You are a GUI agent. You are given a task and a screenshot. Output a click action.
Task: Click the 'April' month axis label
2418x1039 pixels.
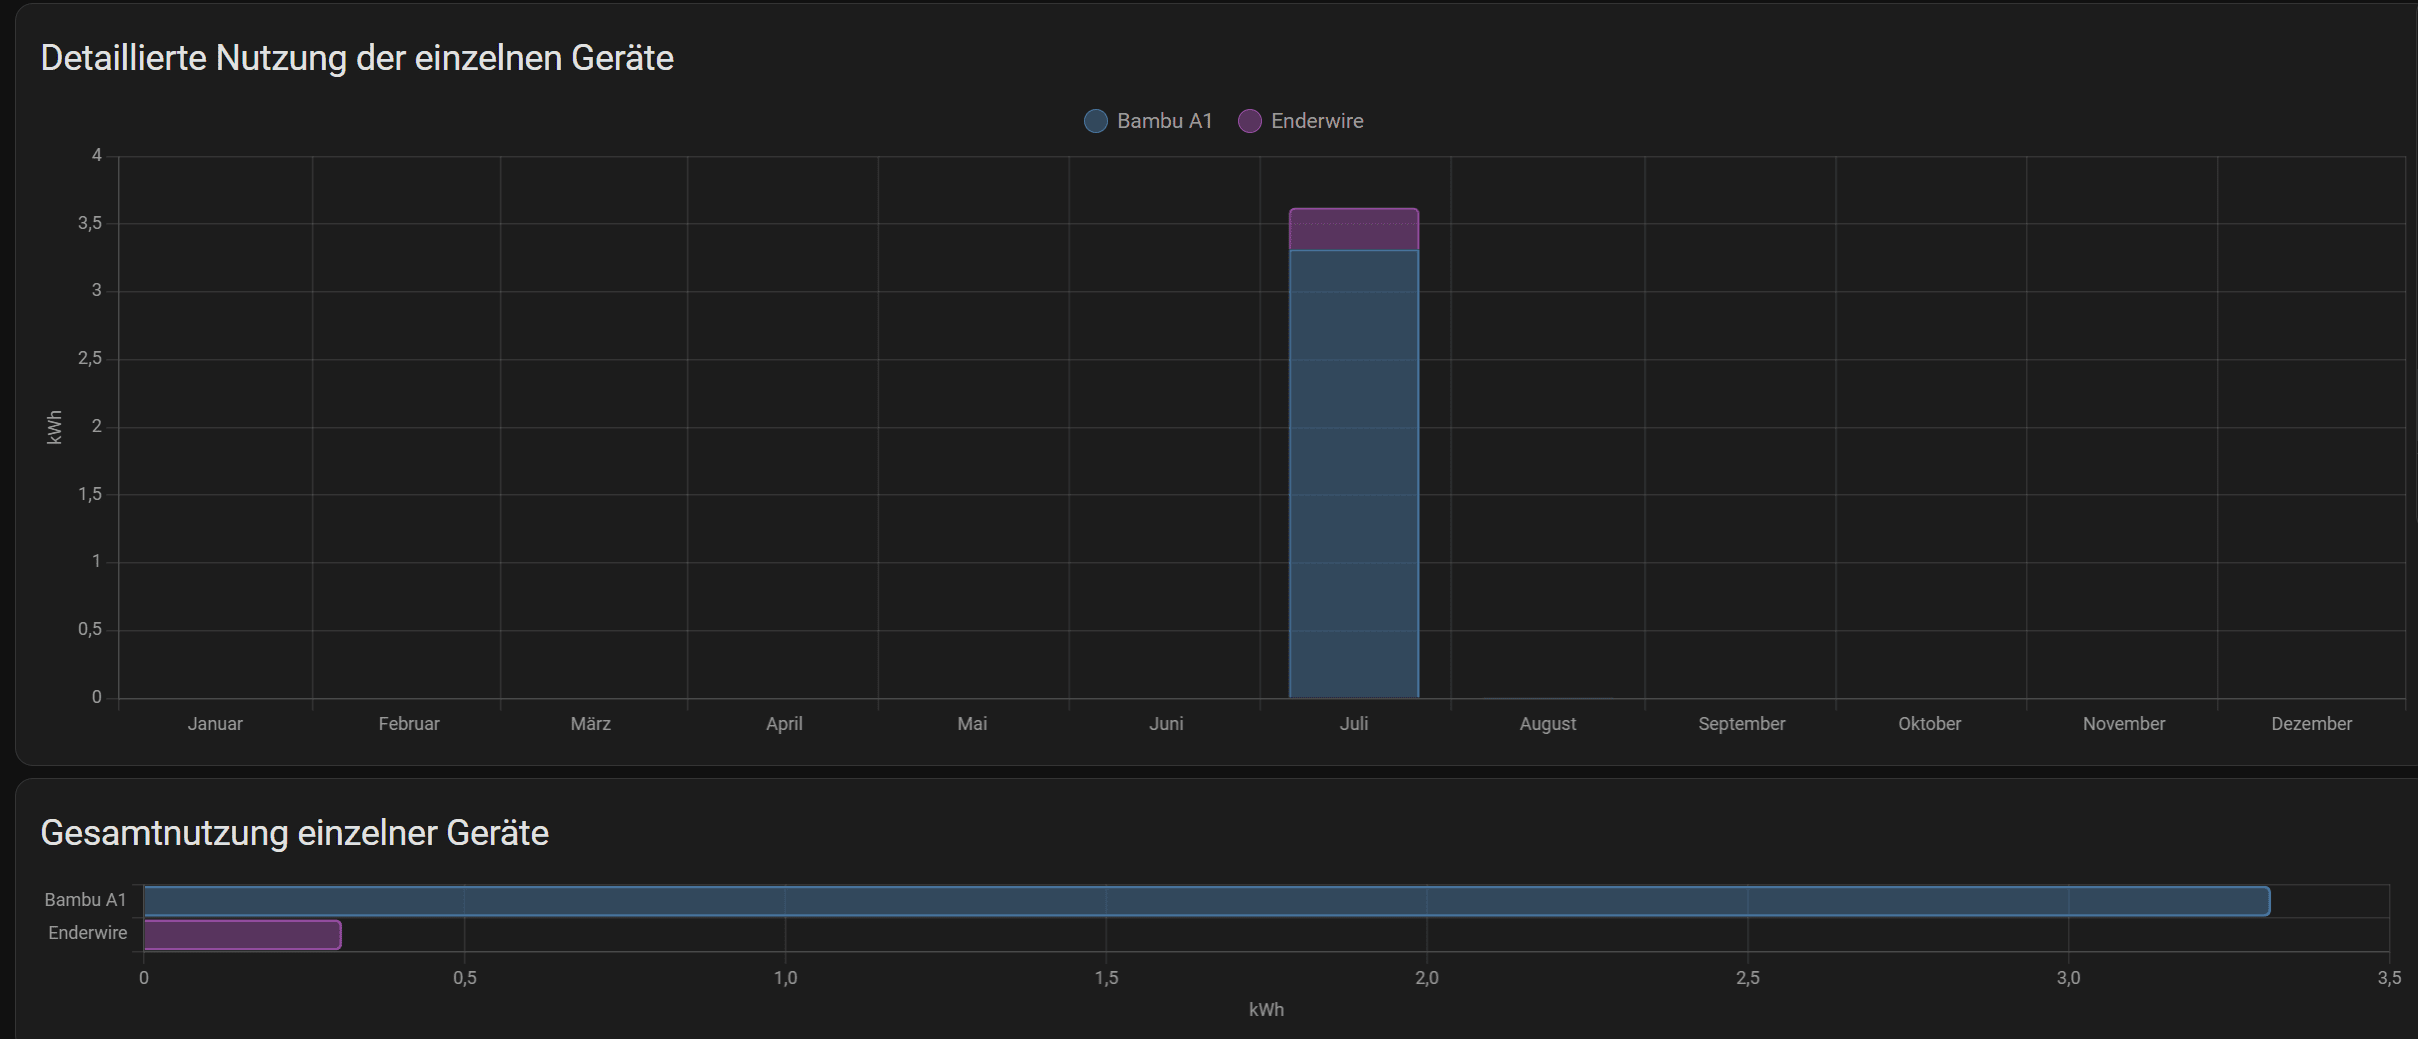[784, 724]
